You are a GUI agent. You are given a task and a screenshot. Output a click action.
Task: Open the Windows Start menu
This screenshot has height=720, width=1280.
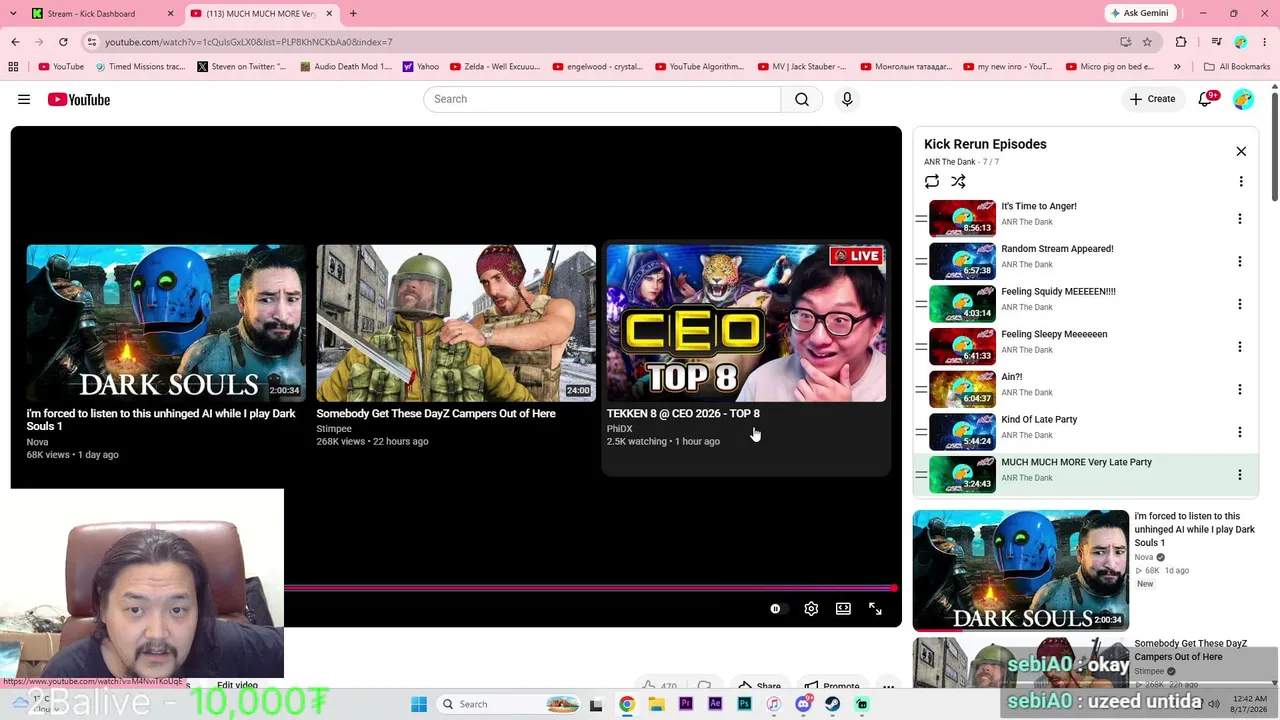point(419,704)
